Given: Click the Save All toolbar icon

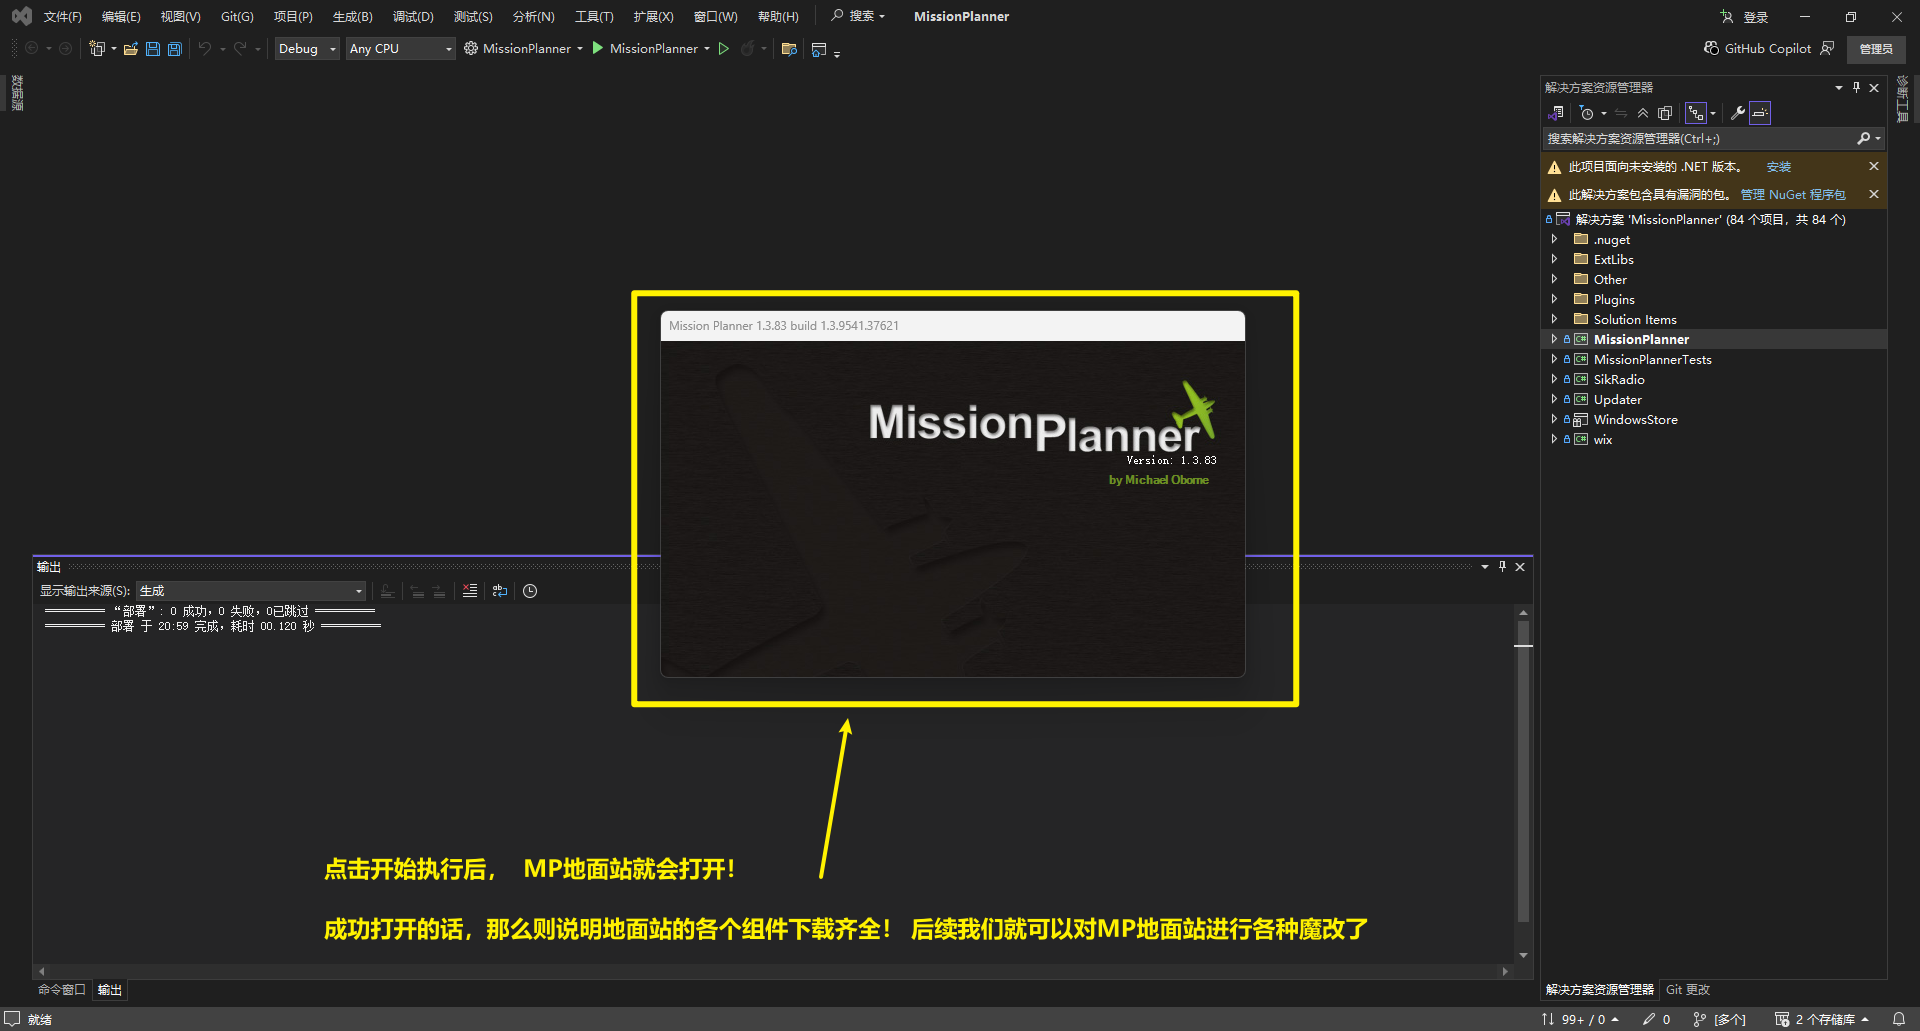Looking at the screenshot, I should pos(175,49).
